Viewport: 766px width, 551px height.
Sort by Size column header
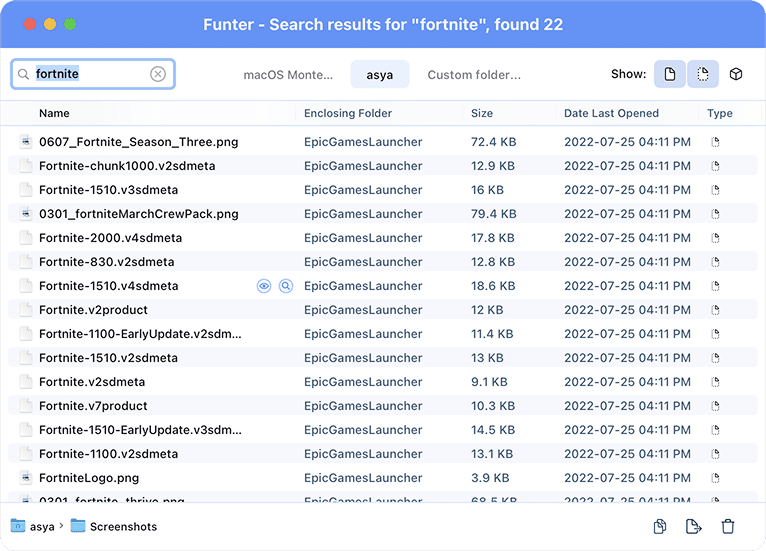click(x=482, y=113)
